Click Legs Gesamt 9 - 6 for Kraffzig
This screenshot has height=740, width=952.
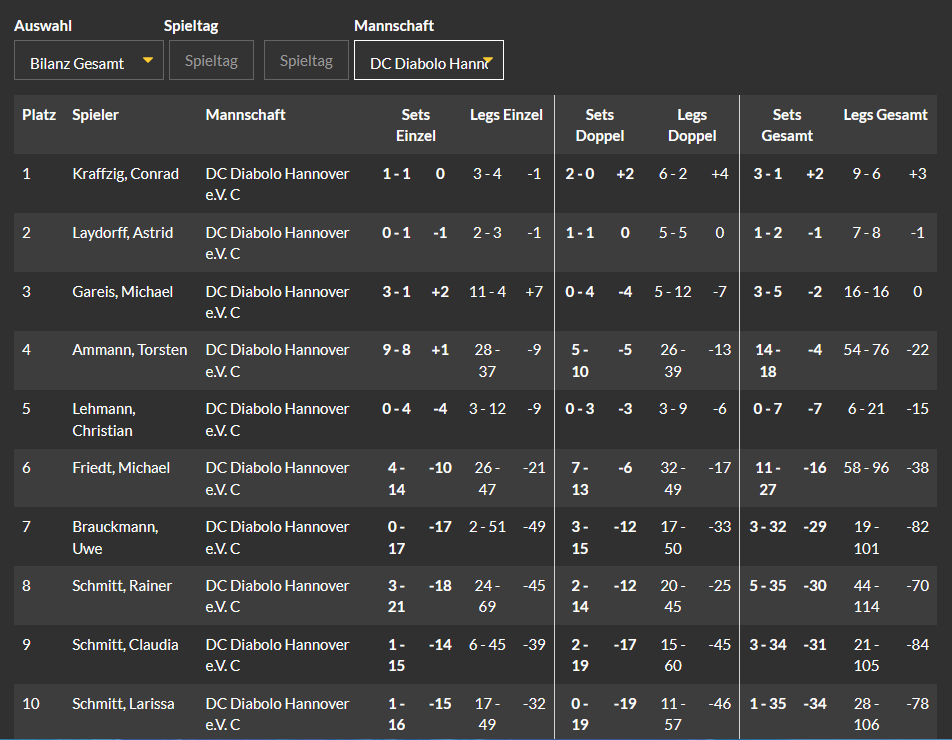pyautogui.click(x=866, y=174)
